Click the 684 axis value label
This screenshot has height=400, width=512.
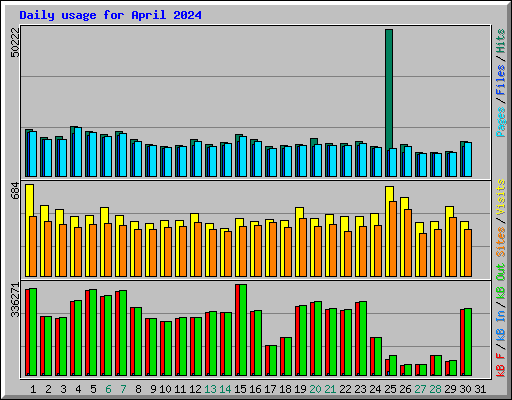click(15, 191)
